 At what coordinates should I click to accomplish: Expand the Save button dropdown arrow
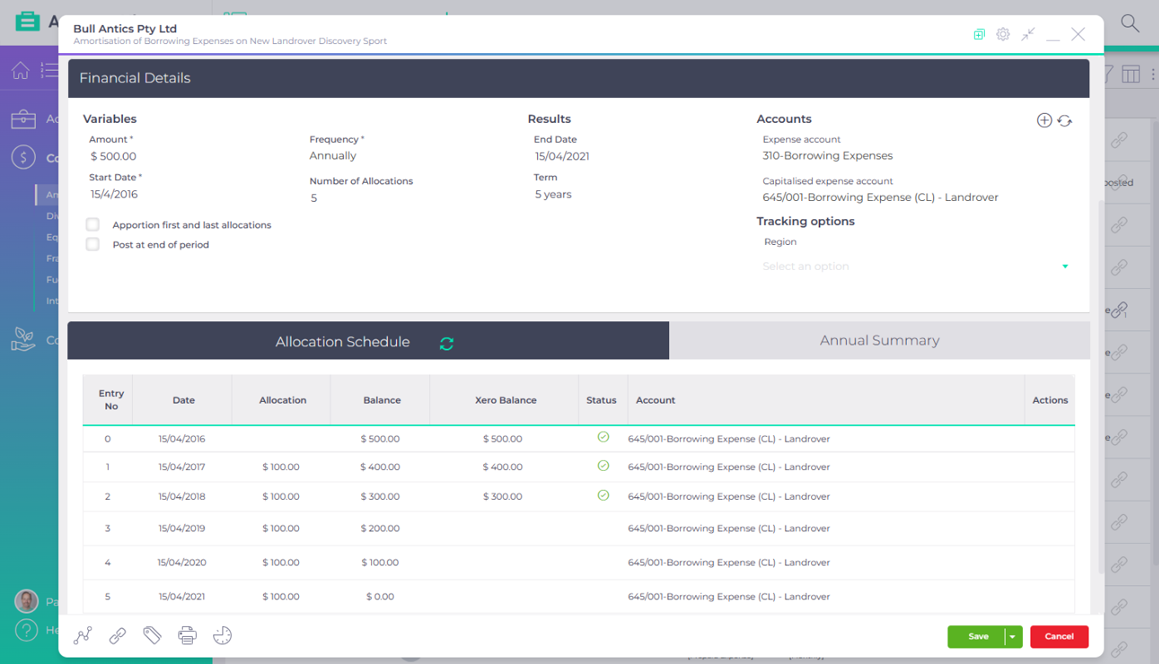click(1011, 636)
